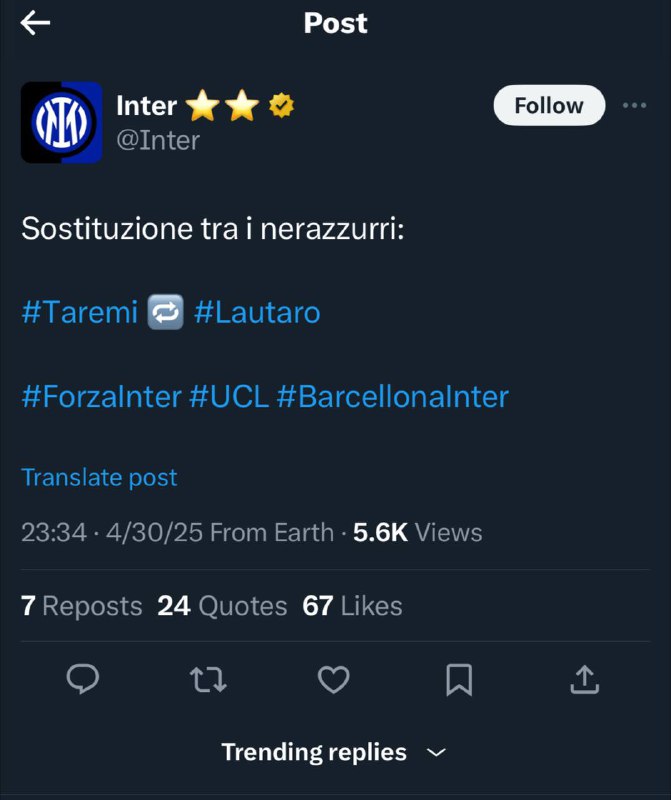Like the post with heart icon

(333, 680)
